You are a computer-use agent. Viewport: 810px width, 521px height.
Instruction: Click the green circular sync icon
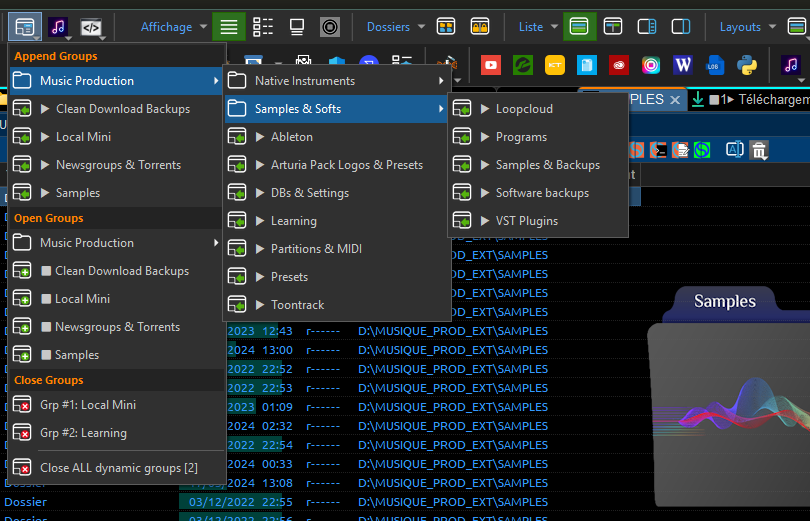[702, 150]
